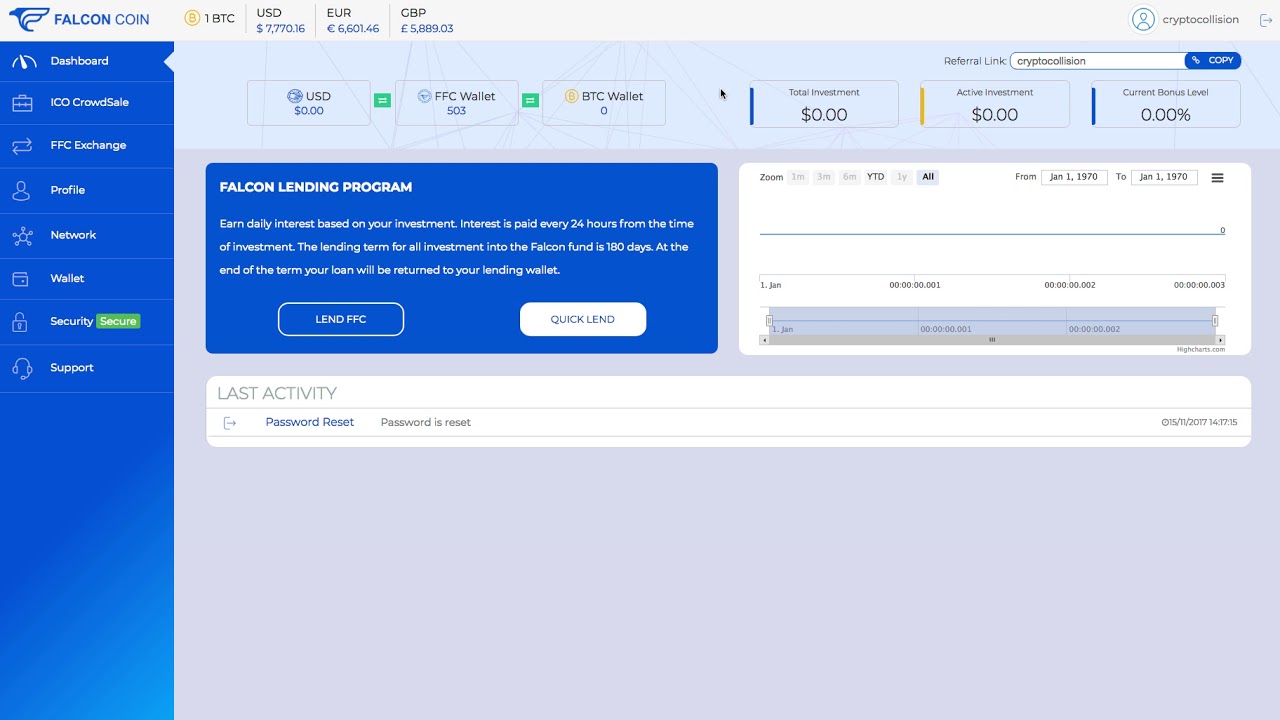1280x720 pixels.
Task: Click the GBP rate £ 5,889.03
Action: (x=427, y=29)
